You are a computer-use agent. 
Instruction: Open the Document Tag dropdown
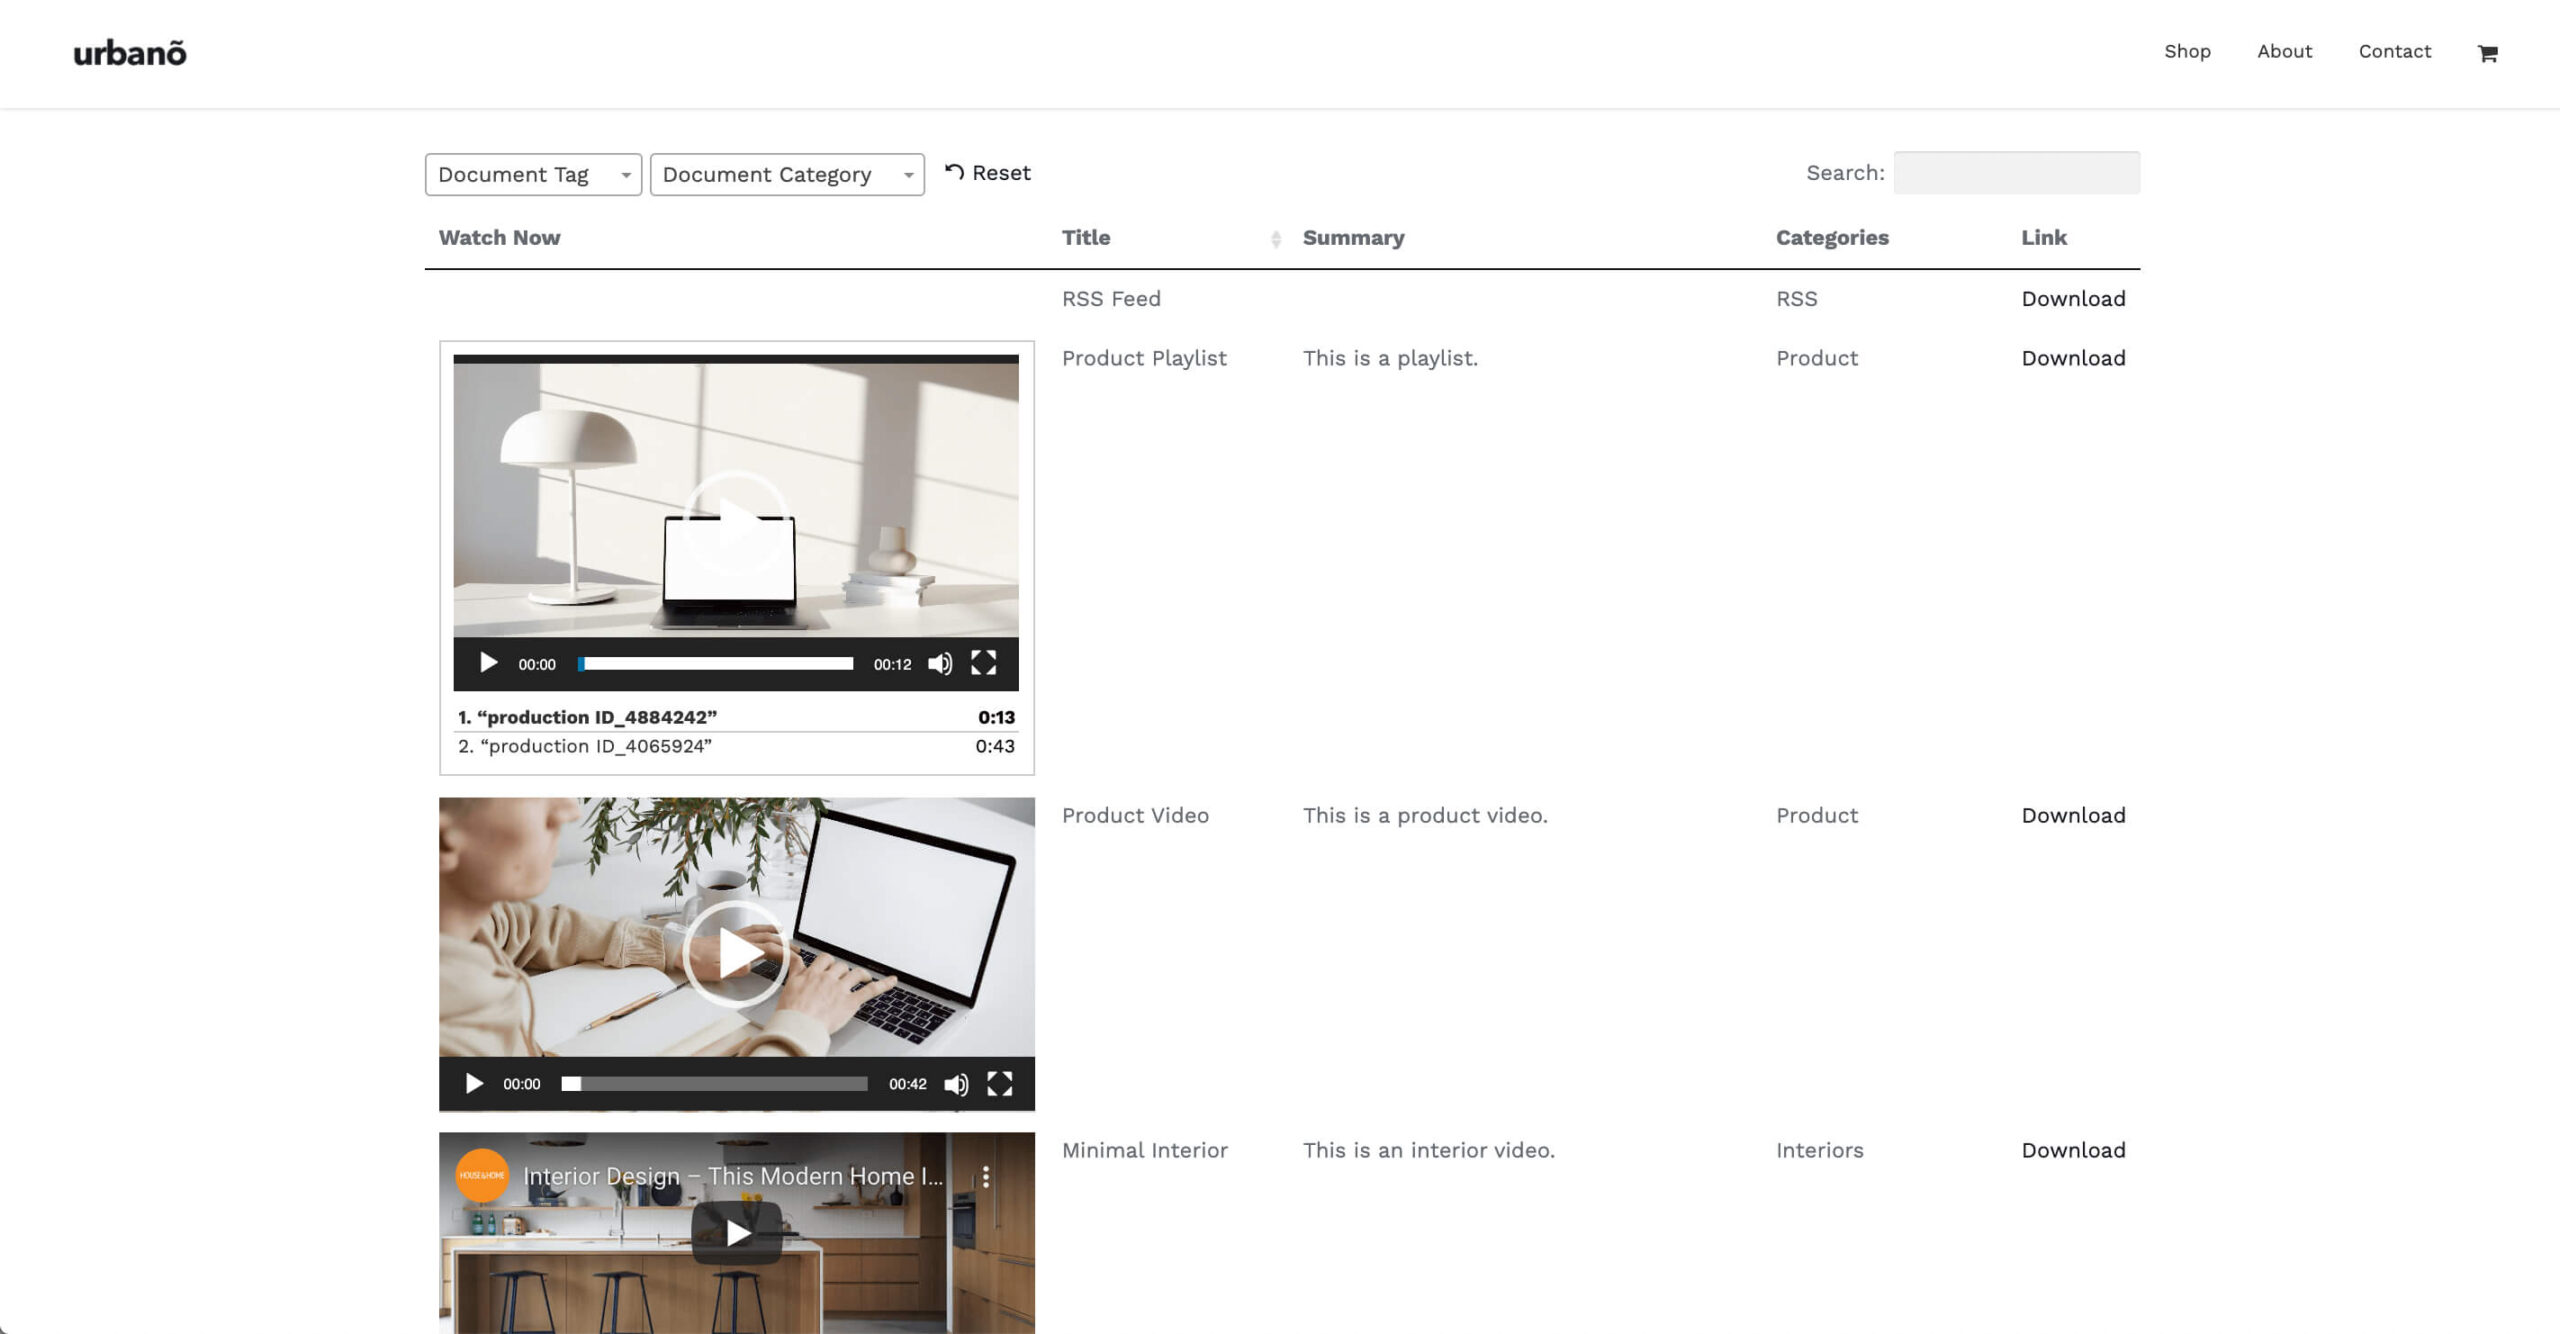click(533, 175)
